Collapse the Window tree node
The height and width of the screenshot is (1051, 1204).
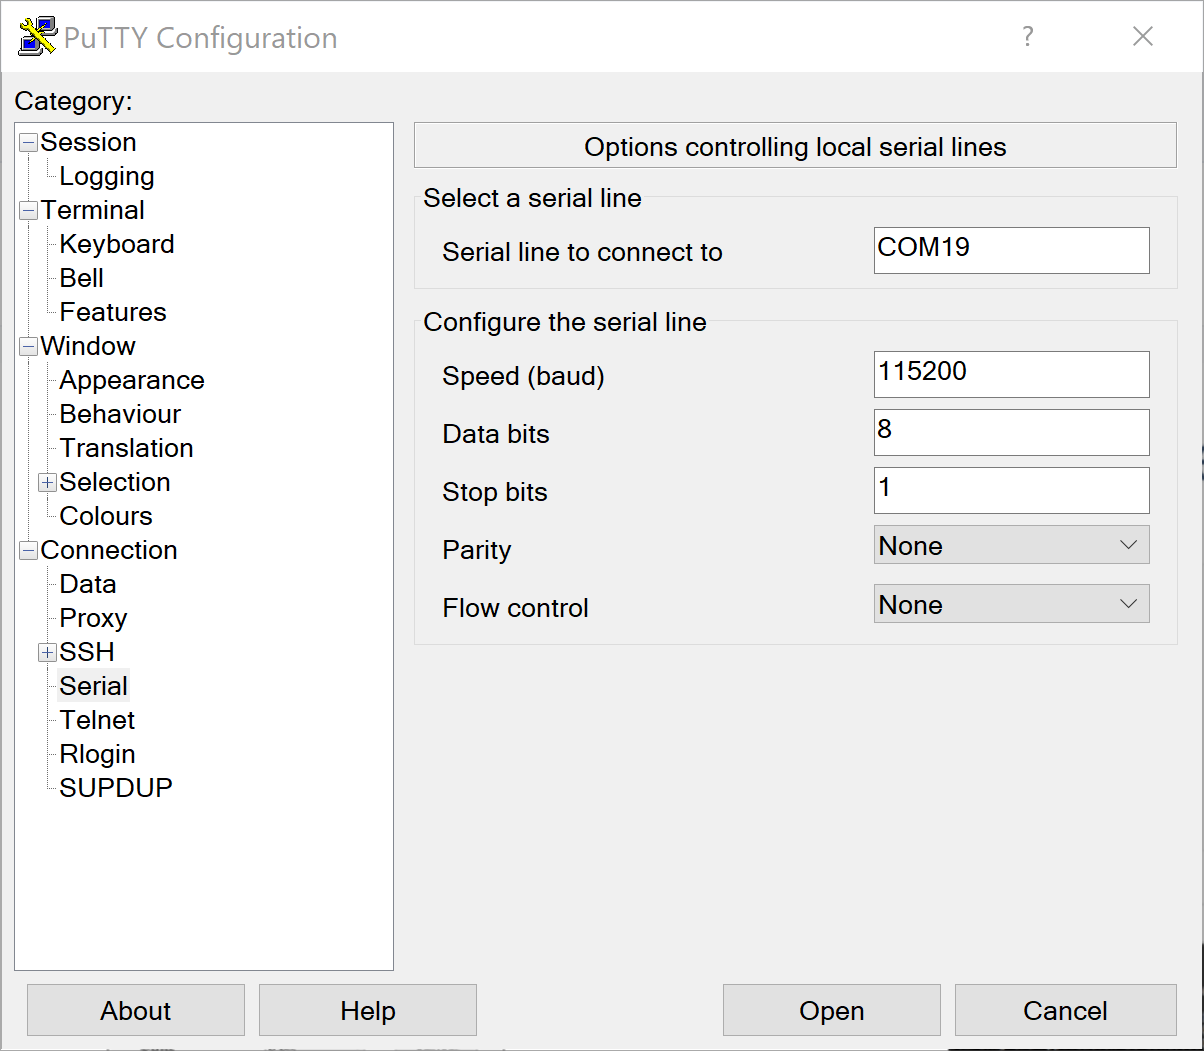(28, 346)
